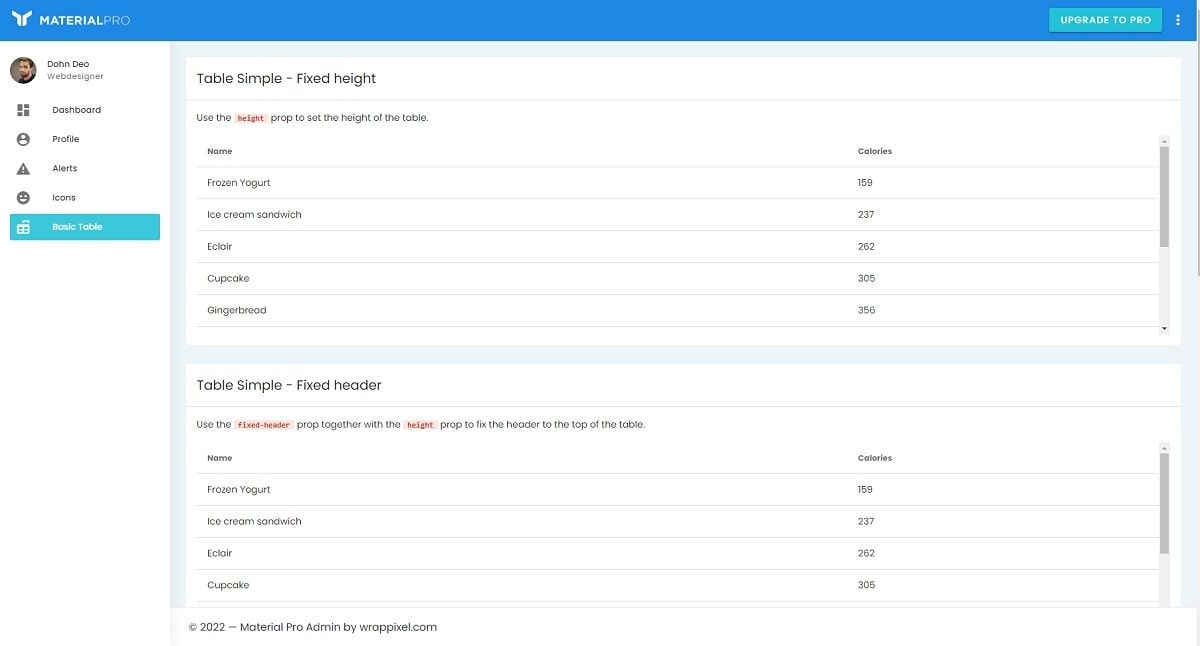The height and width of the screenshot is (646, 1200).
Task: Open the Dashboard menu entry
Action: tap(76, 109)
